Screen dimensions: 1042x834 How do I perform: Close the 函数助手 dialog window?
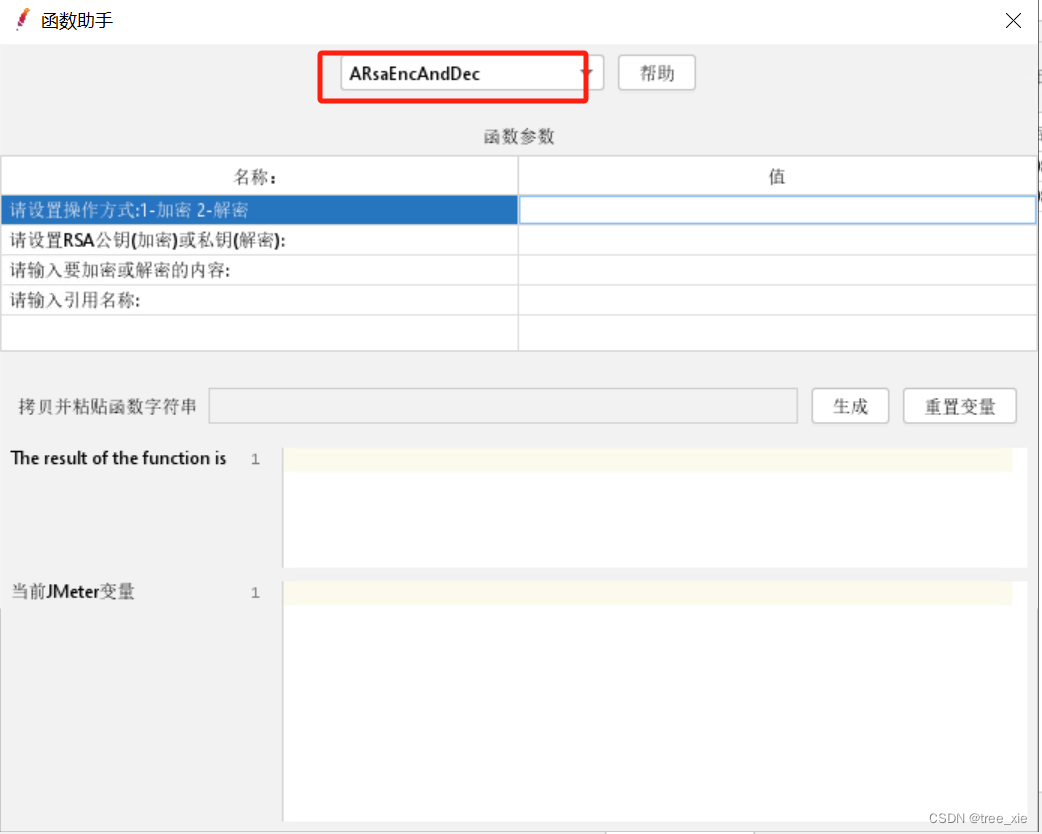tap(1013, 21)
